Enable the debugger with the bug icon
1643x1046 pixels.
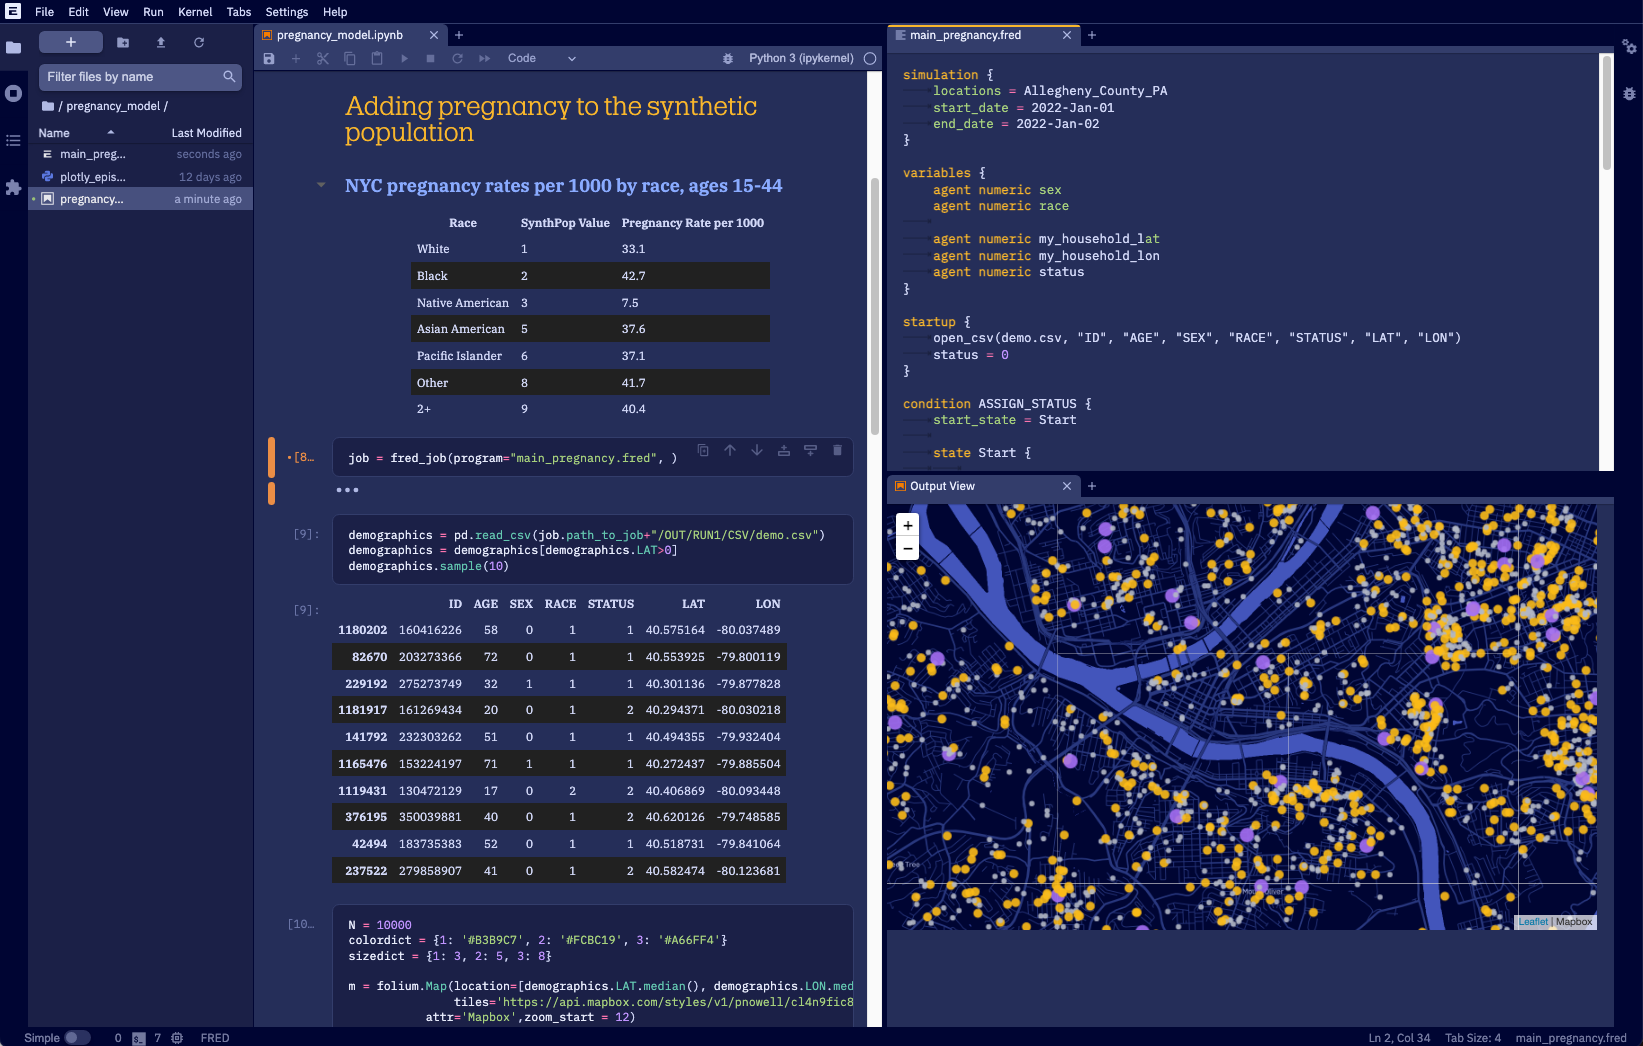727,58
